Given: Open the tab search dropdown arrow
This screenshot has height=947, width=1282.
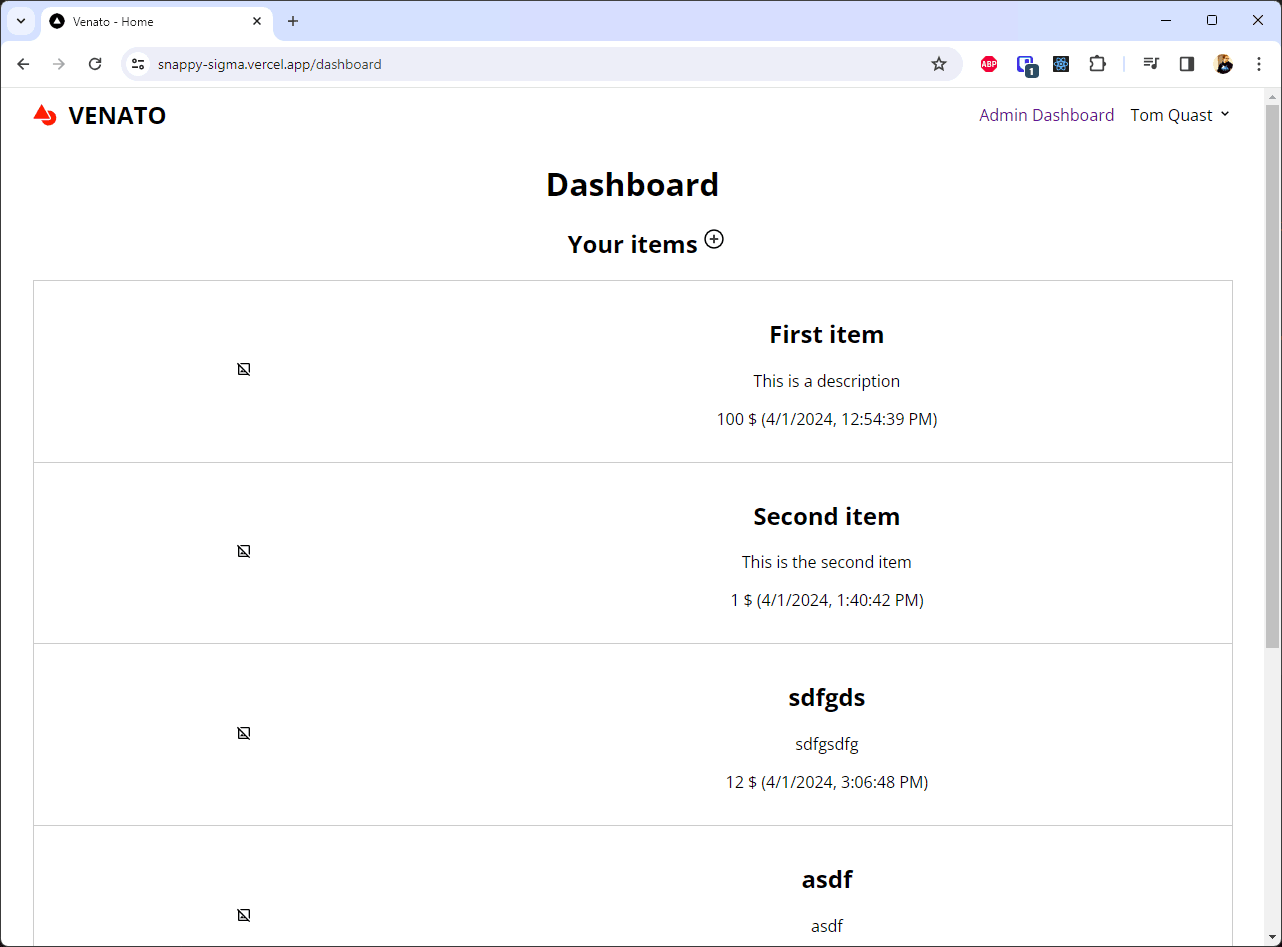Looking at the screenshot, I should 20,21.
